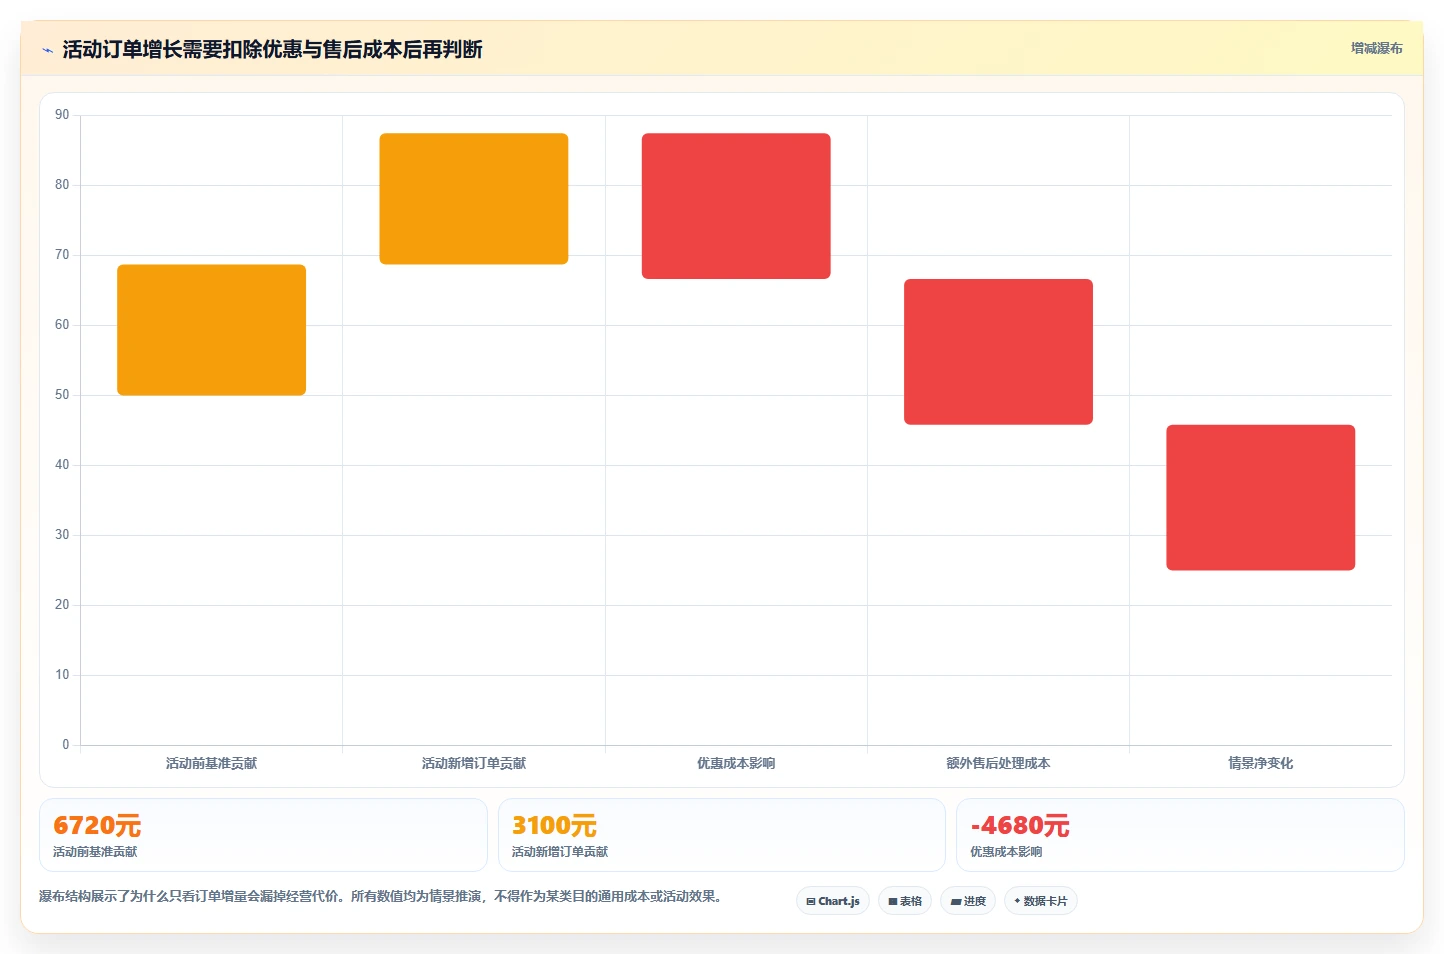Open the -4680元 data card
Screen dimensions: 1444x954
coord(1180,835)
